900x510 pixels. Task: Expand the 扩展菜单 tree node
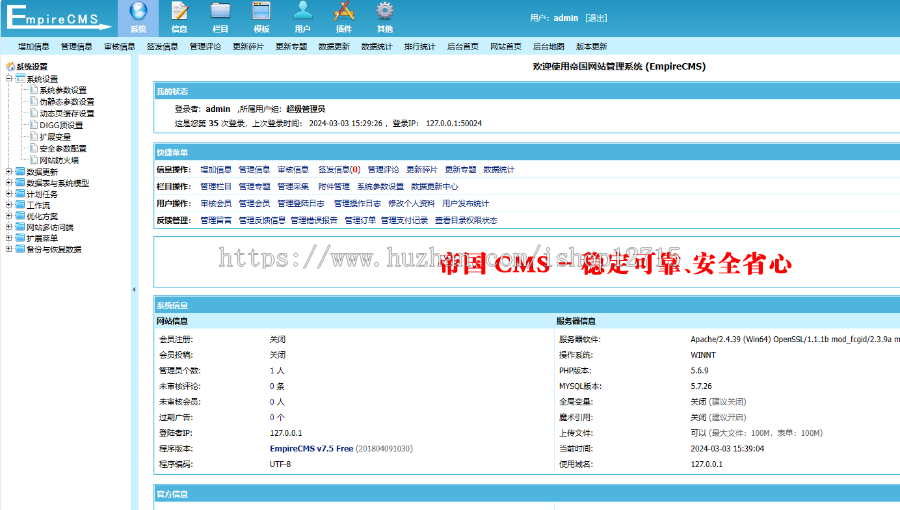click(9, 238)
